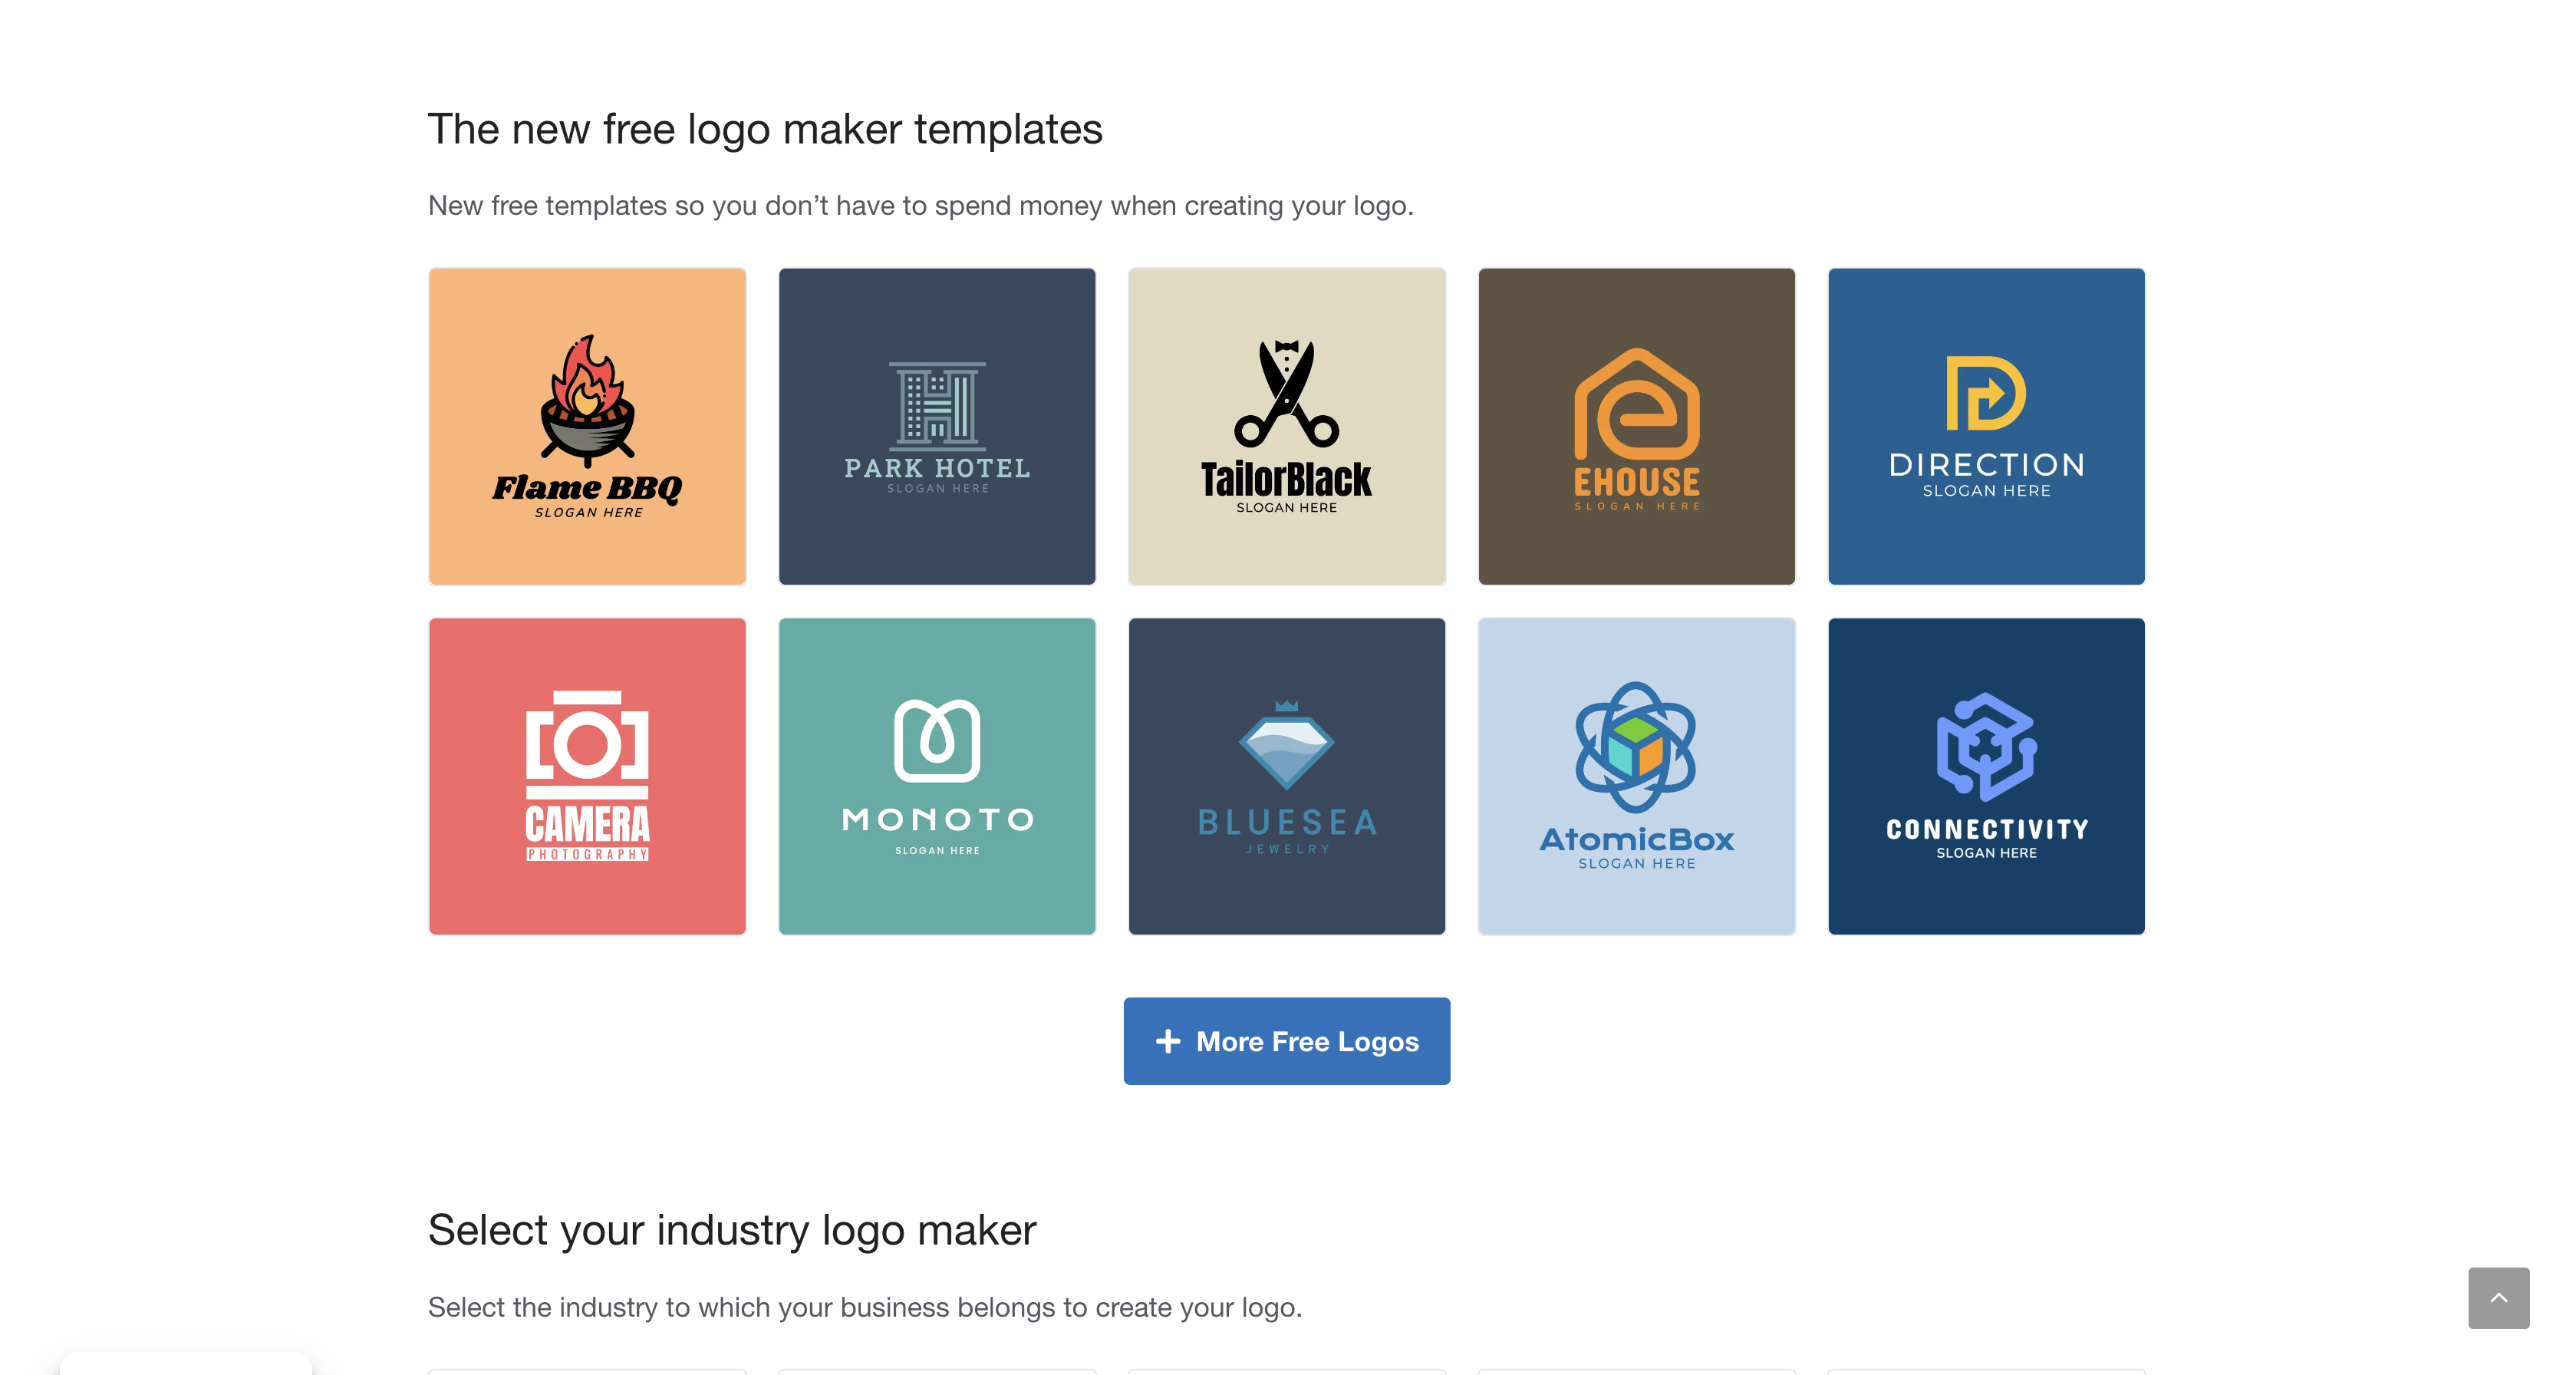This screenshot has height=1375, width=2576.
Task: Select the Monoto logo template
Action: tap(937, 776)
